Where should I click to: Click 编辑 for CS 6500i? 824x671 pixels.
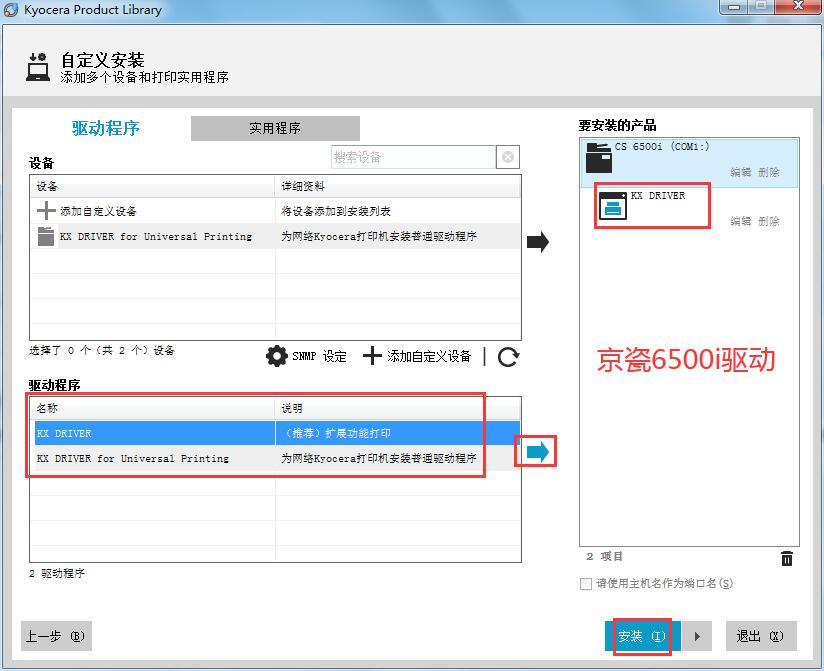[x=740, y=172]
